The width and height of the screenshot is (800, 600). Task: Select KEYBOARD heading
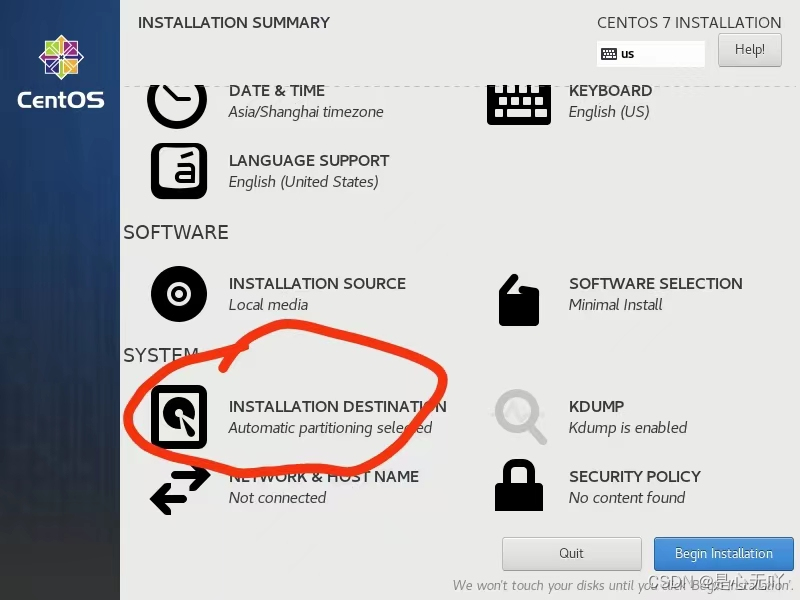pos(610,91)
